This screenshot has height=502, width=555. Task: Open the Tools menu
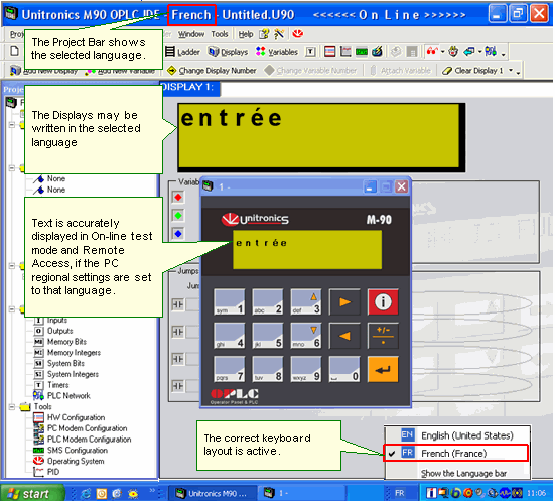tap(220, 34)
